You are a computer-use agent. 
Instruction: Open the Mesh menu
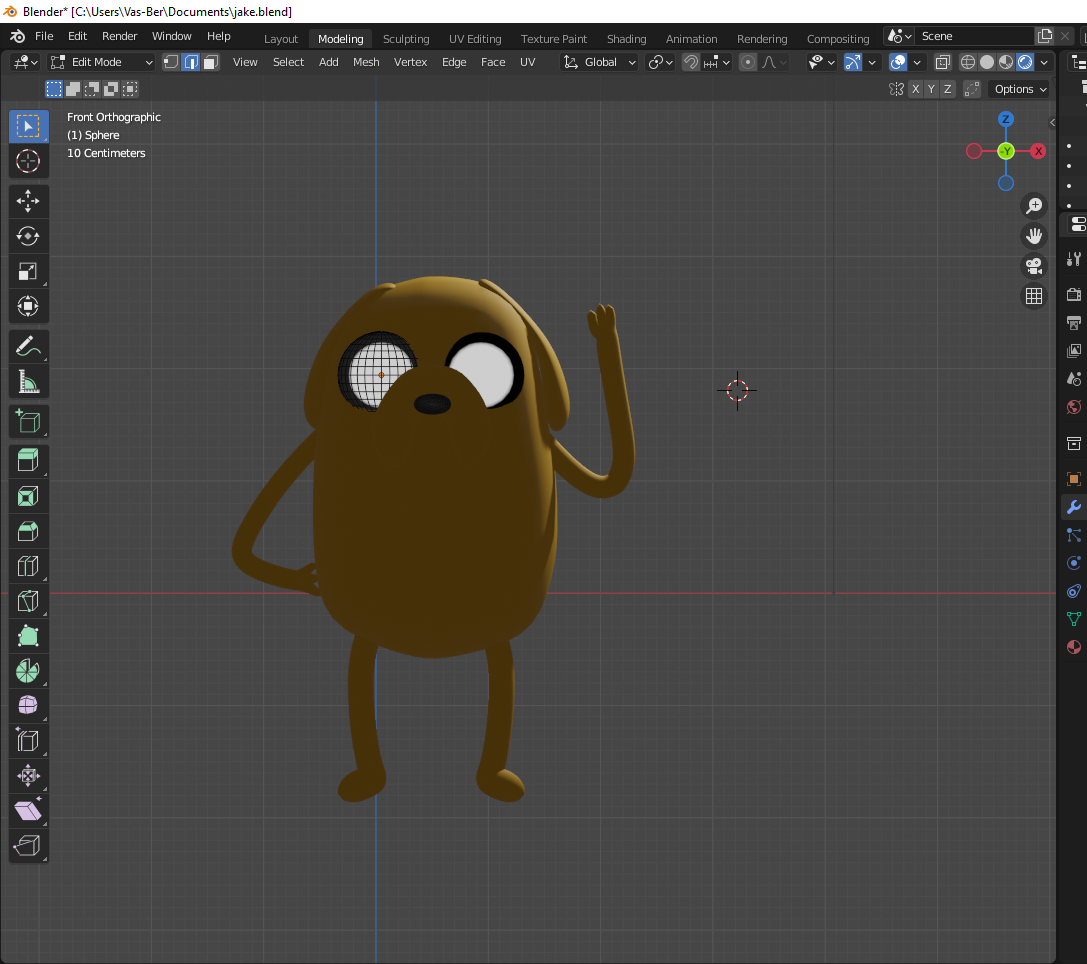point(366,62)
